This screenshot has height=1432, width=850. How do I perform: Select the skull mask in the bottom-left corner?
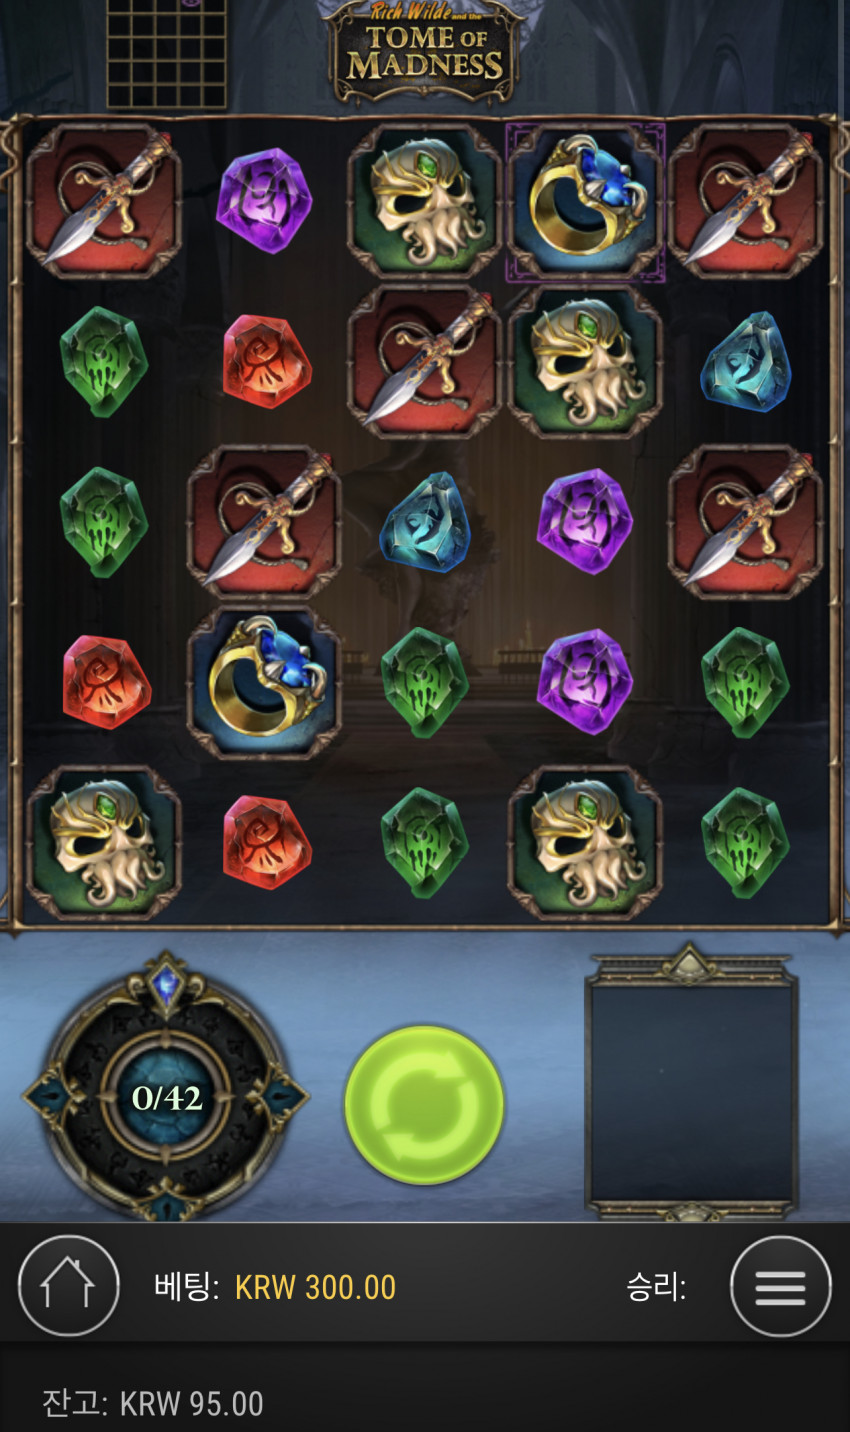click(104, 842)
